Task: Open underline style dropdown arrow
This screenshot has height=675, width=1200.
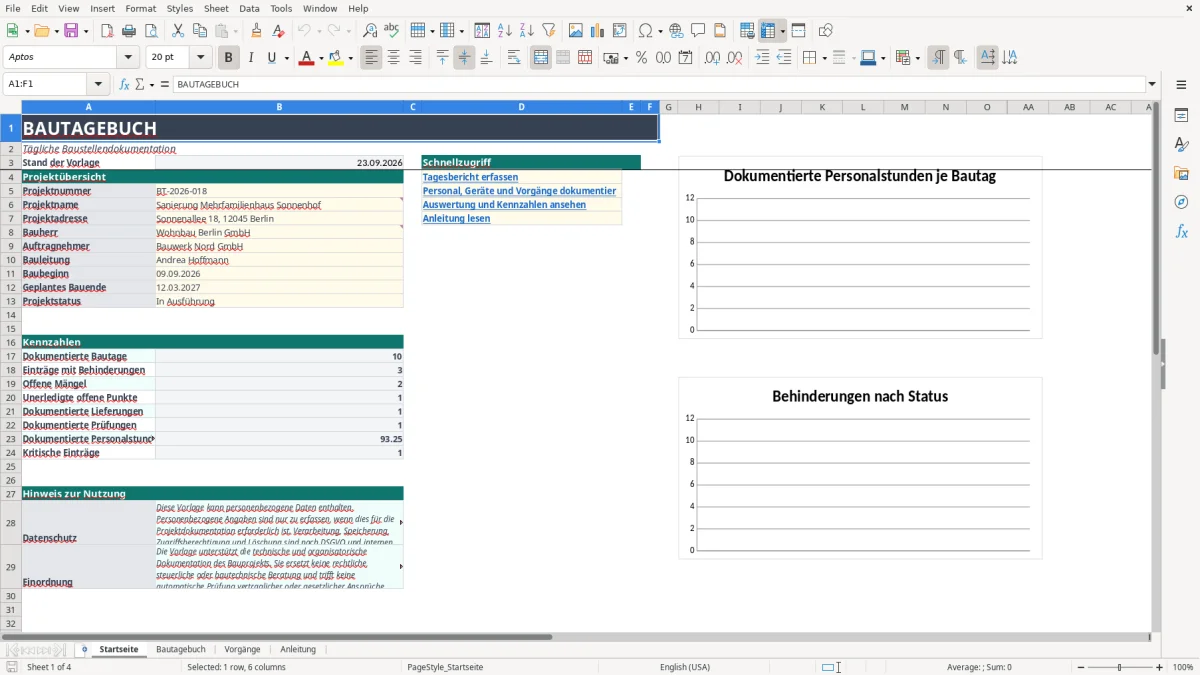Action: [x=286, y=58]
